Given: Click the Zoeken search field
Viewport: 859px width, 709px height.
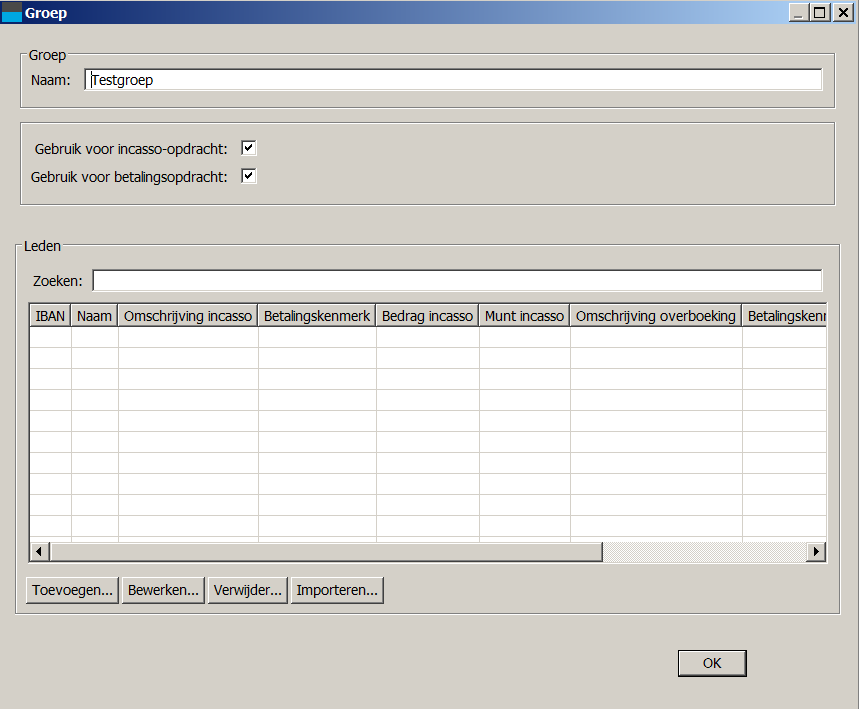Looking at the screenshot, I should tap(457, 280).
